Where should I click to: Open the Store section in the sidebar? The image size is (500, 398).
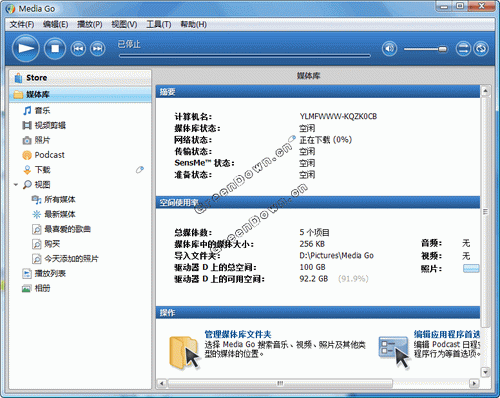click(80, 78)
